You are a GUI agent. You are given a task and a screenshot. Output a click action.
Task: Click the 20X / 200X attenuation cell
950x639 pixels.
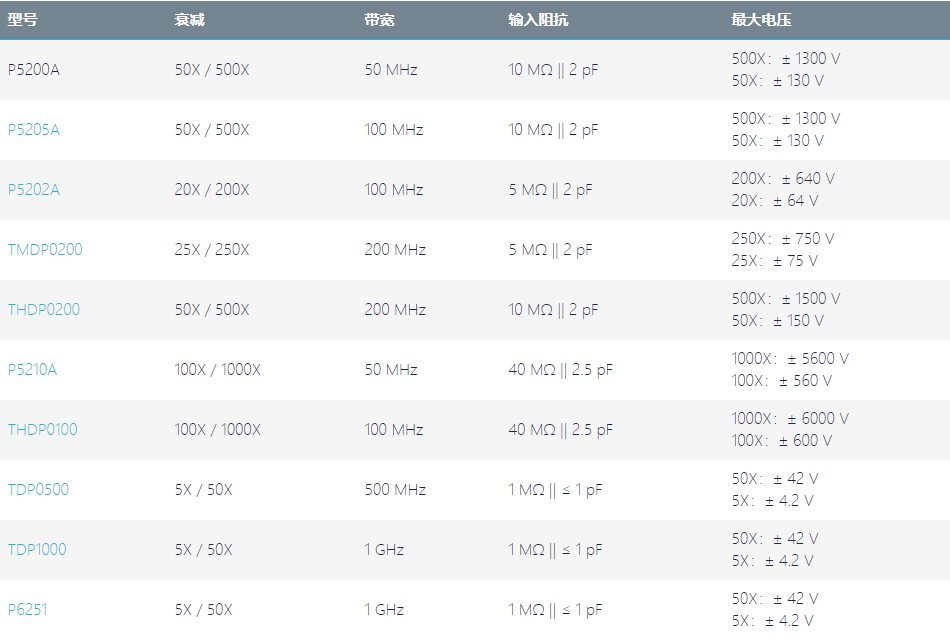212,190
